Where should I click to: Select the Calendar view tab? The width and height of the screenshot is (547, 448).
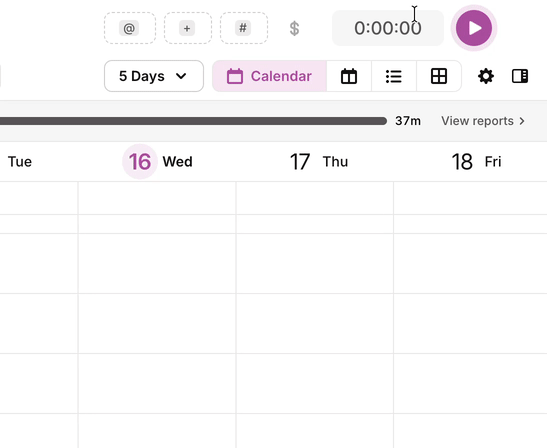pyautogui.click(x=269, y=76)
